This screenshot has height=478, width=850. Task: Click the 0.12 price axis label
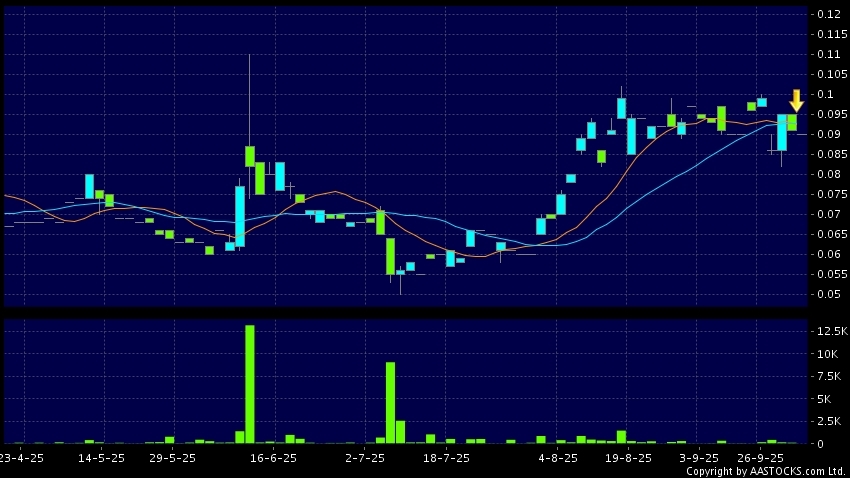click(828, 14)
